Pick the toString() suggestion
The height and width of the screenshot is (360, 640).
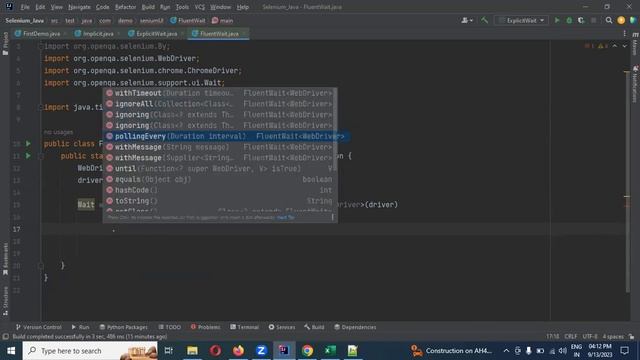(x=220, y=201)
